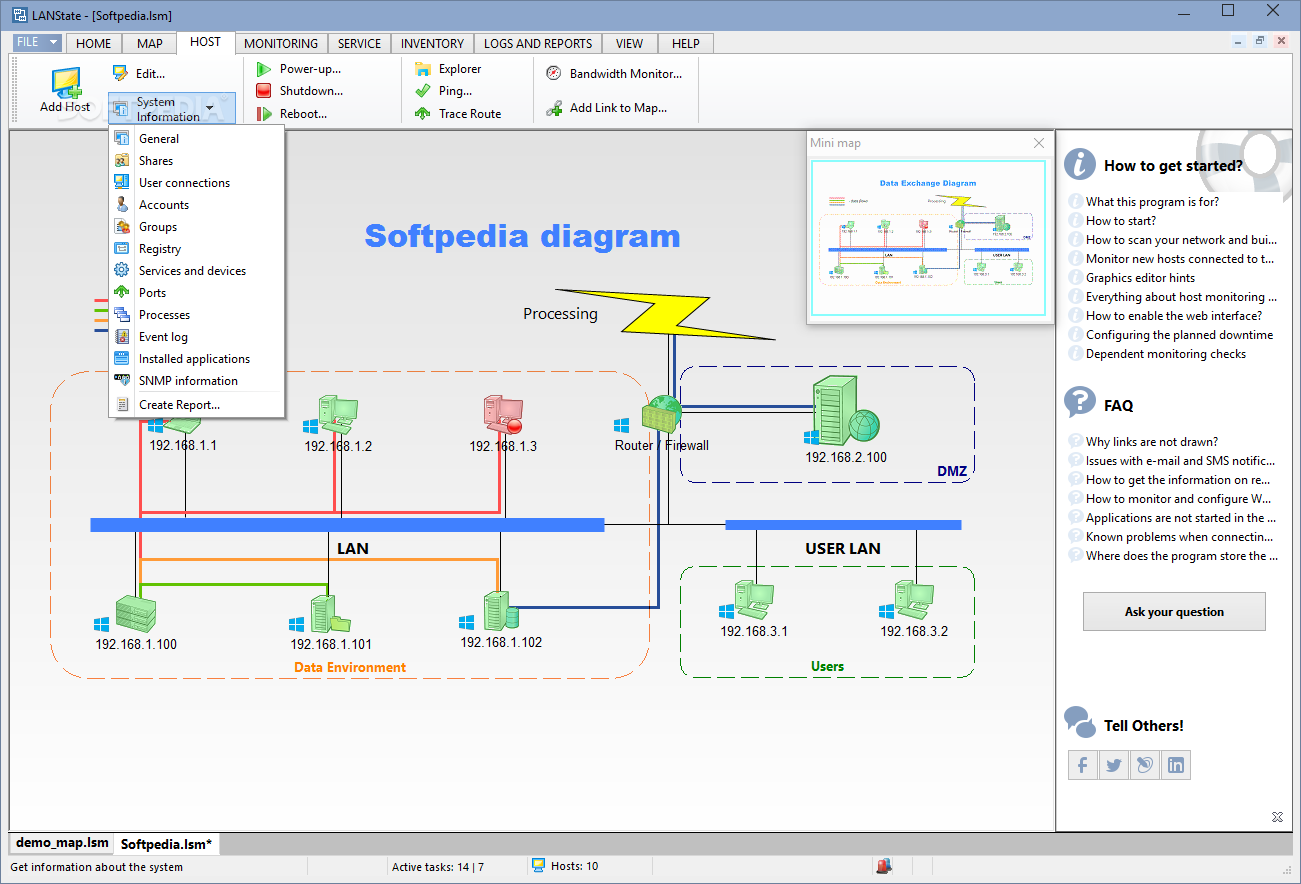
Task: Open 'What this program is for?' link
Action: [x=1152, y=201]
